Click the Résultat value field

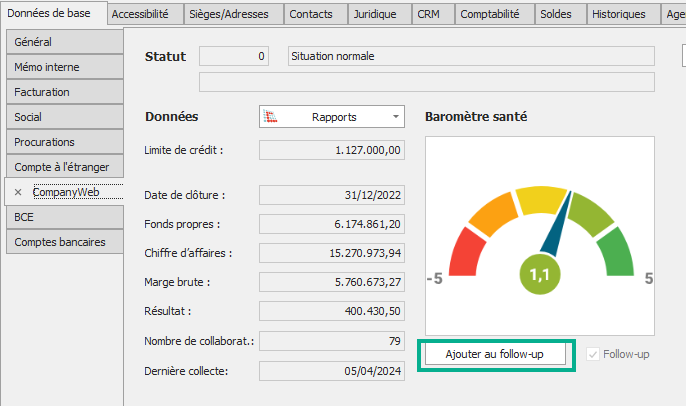332,311
